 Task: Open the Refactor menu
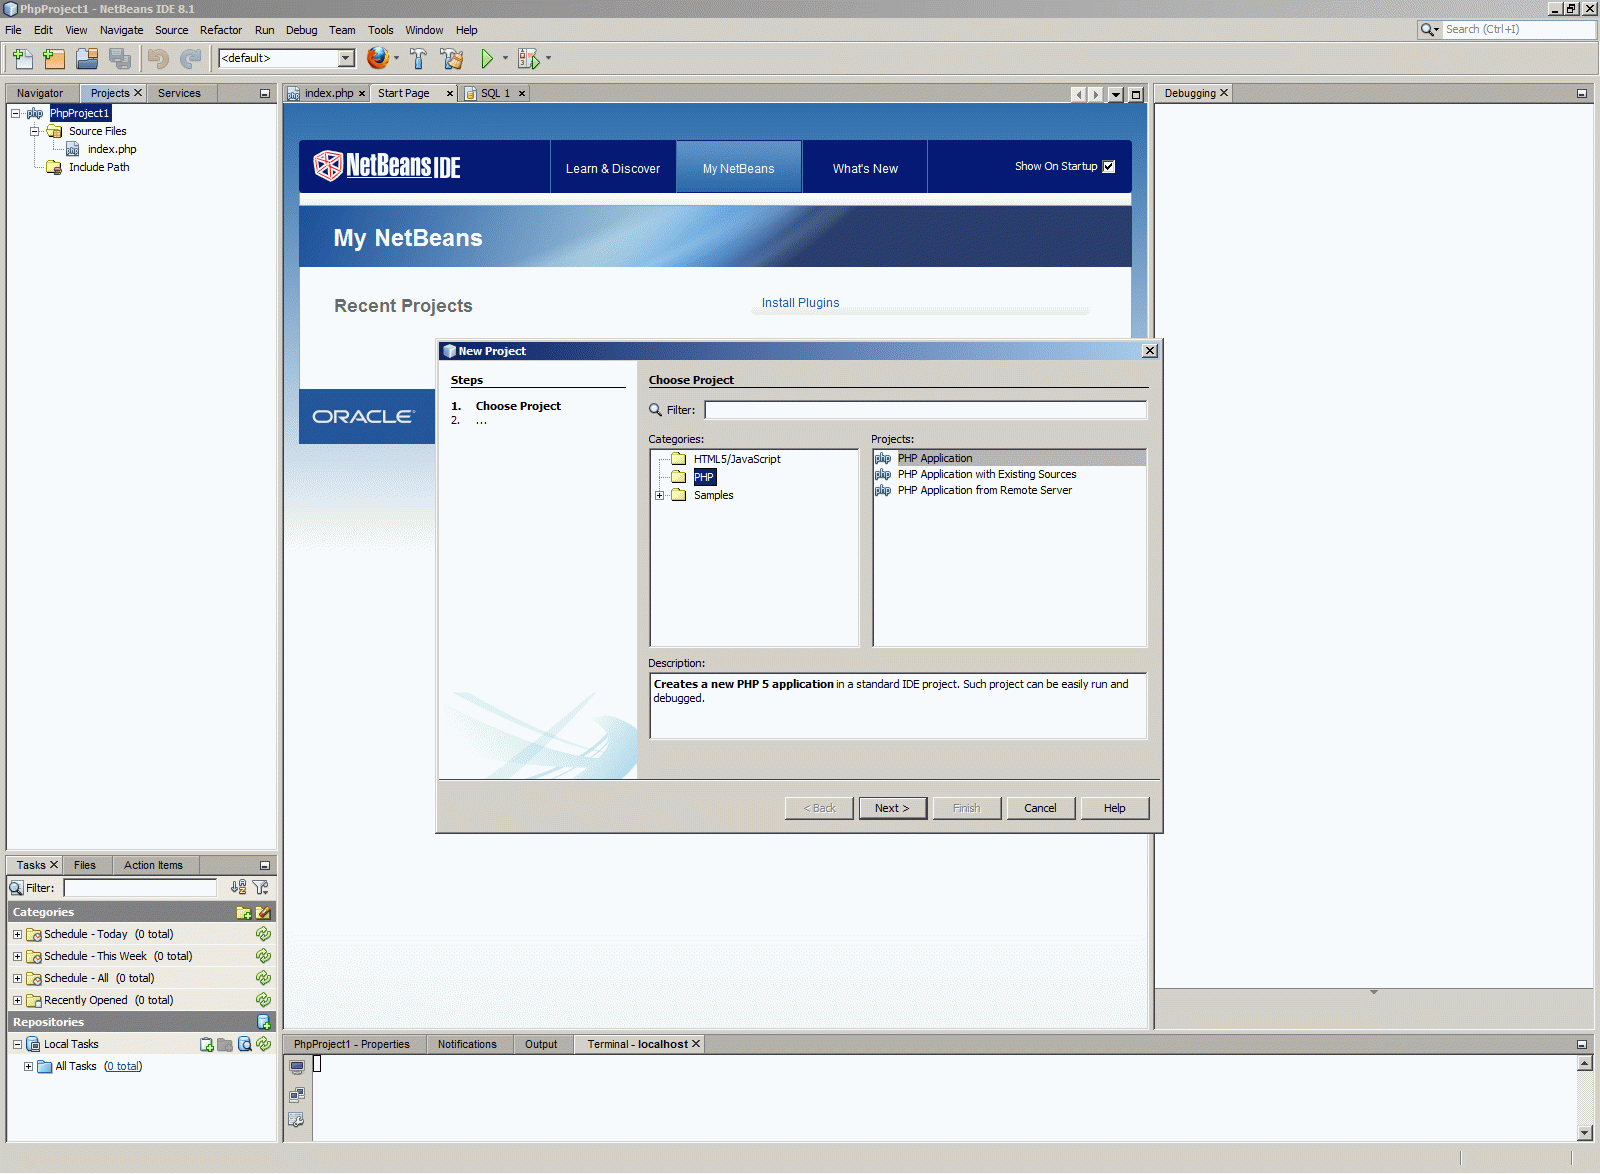click(221, 30)
